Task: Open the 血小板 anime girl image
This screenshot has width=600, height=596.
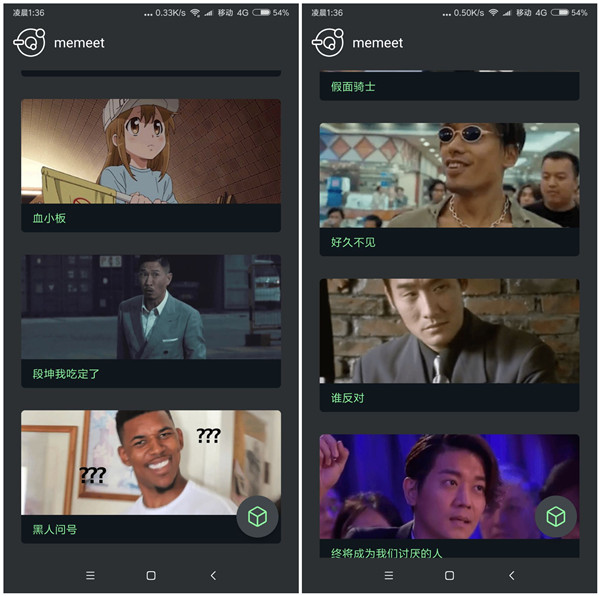Action: (150, 151)
